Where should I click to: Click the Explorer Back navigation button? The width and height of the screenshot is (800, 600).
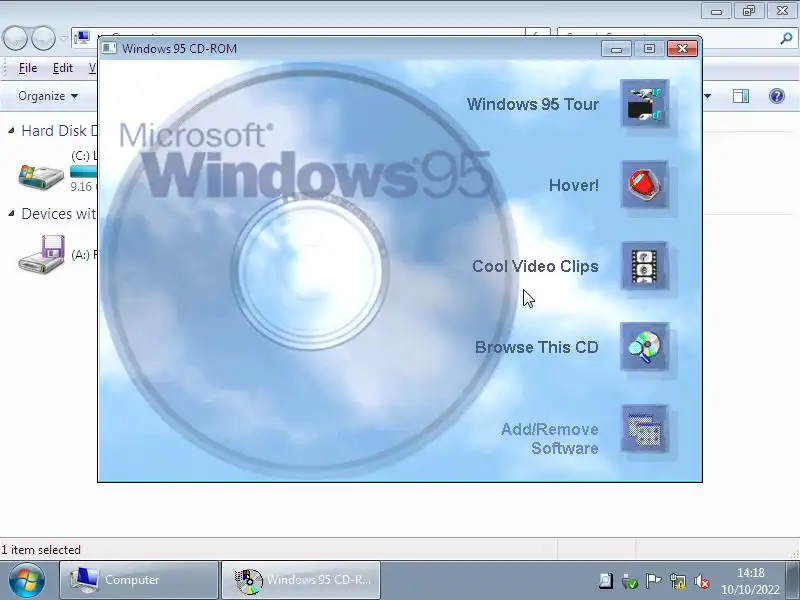[15, 38]
